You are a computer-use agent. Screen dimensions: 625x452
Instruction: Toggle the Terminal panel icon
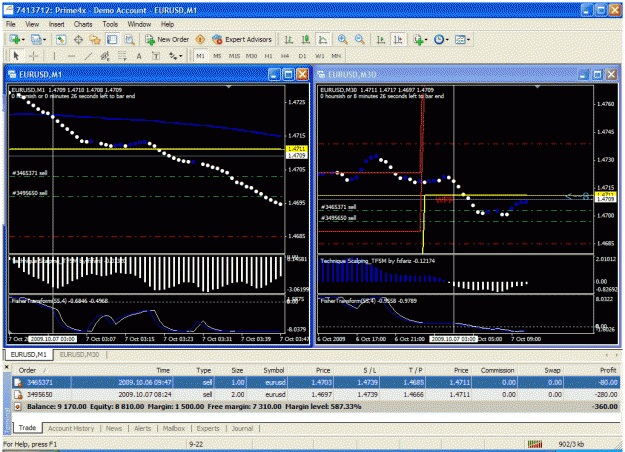(x=112, y=39)
